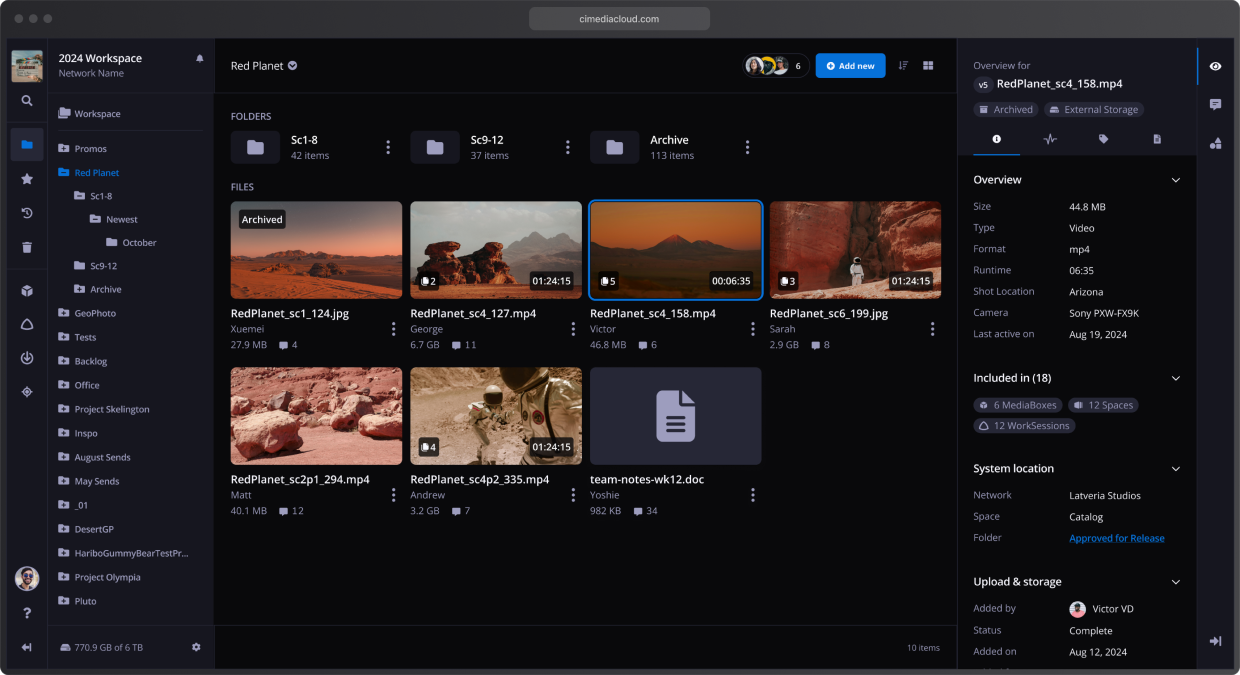
Task: Select the activity waveform tab
Action: pyautogui.click(x=1050, y=139)
